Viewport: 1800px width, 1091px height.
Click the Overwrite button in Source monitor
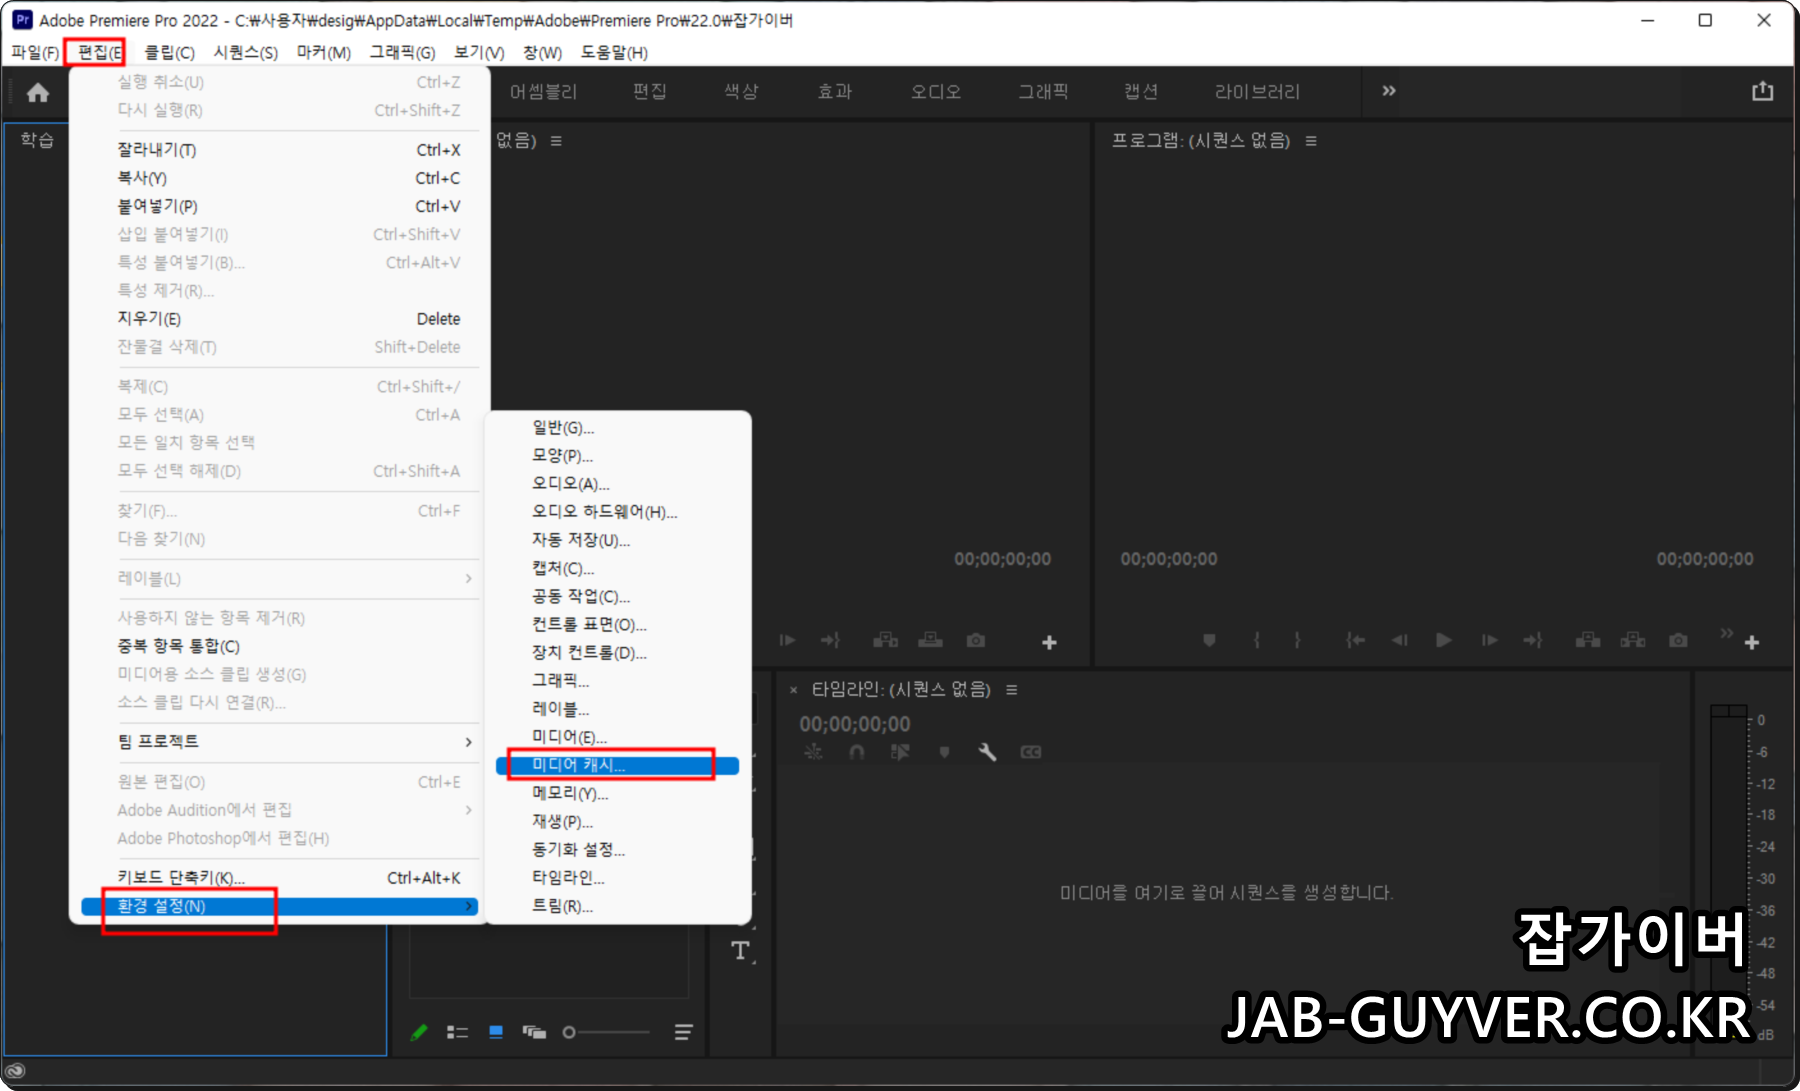click(x=930, y=640)
